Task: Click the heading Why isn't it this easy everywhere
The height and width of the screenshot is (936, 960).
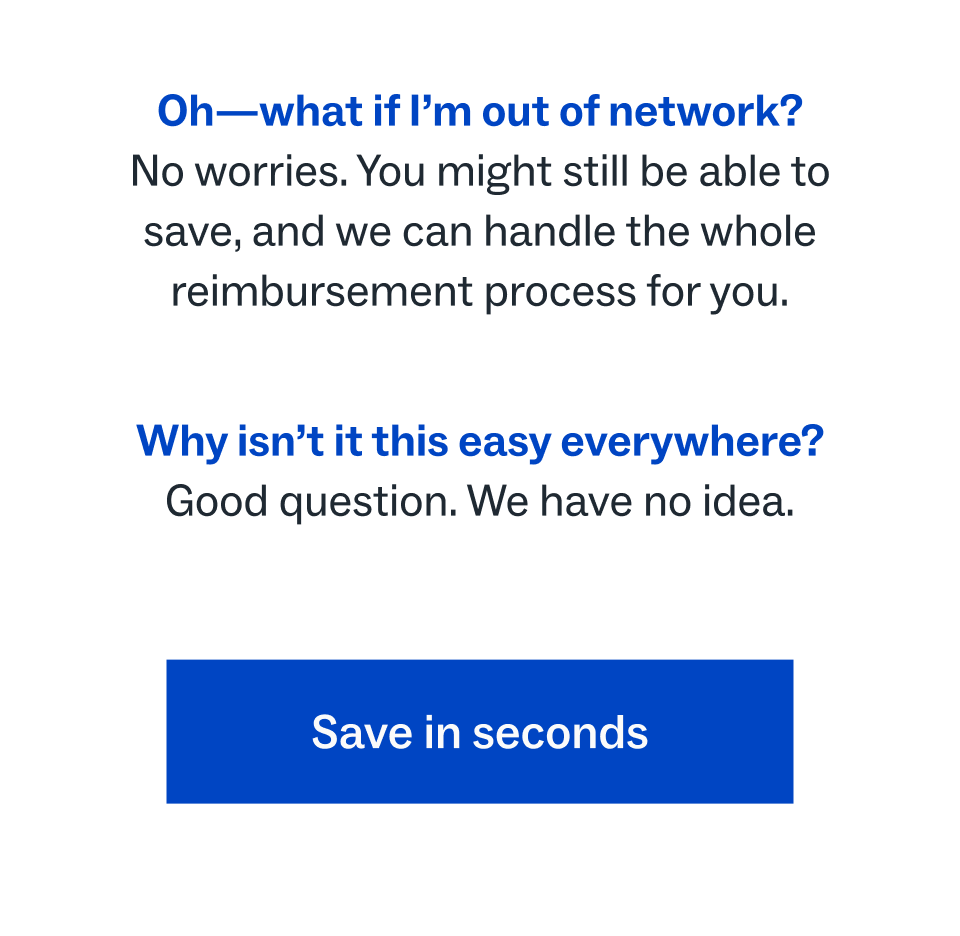Action: tap(480, 440)
